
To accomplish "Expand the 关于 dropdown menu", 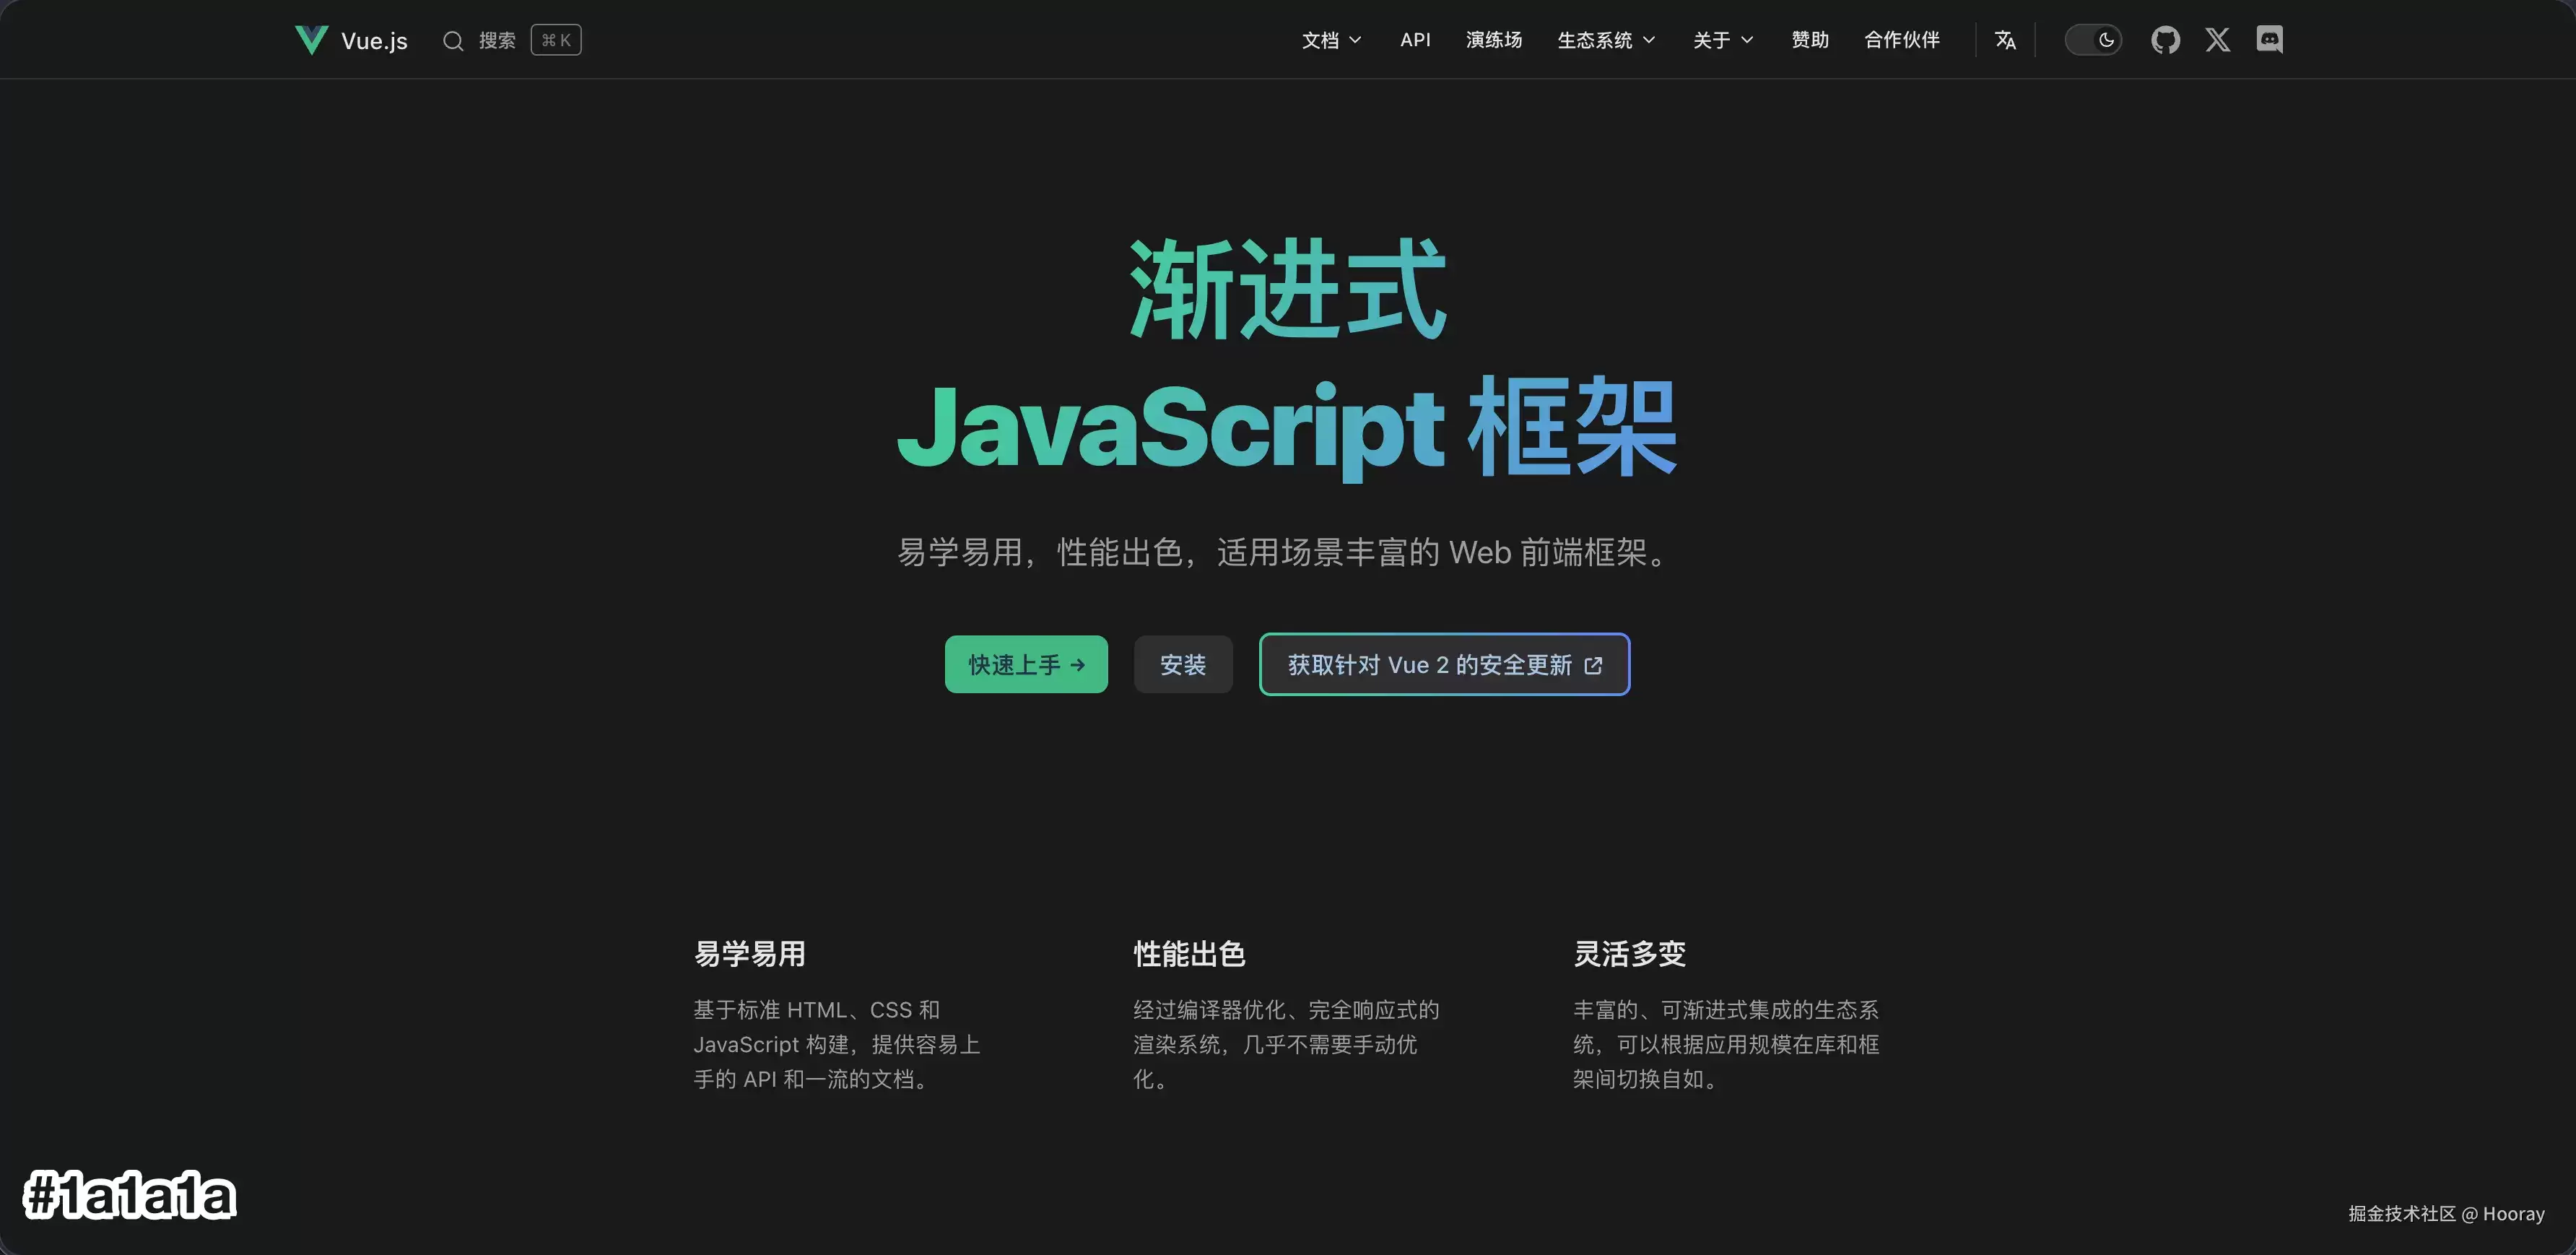I will coord(1723,40).
